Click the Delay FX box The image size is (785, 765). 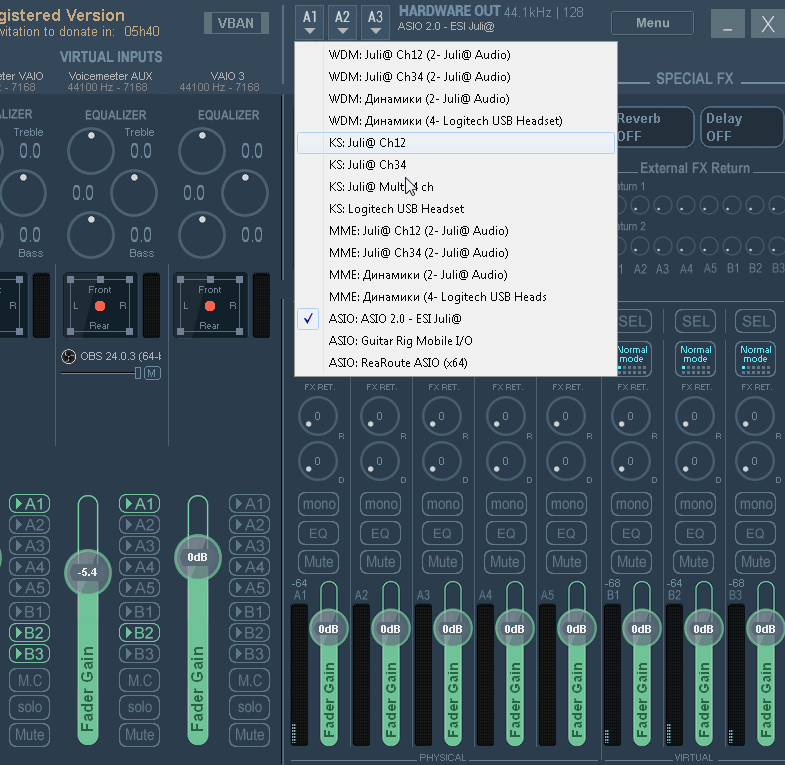tap(740, 127)
